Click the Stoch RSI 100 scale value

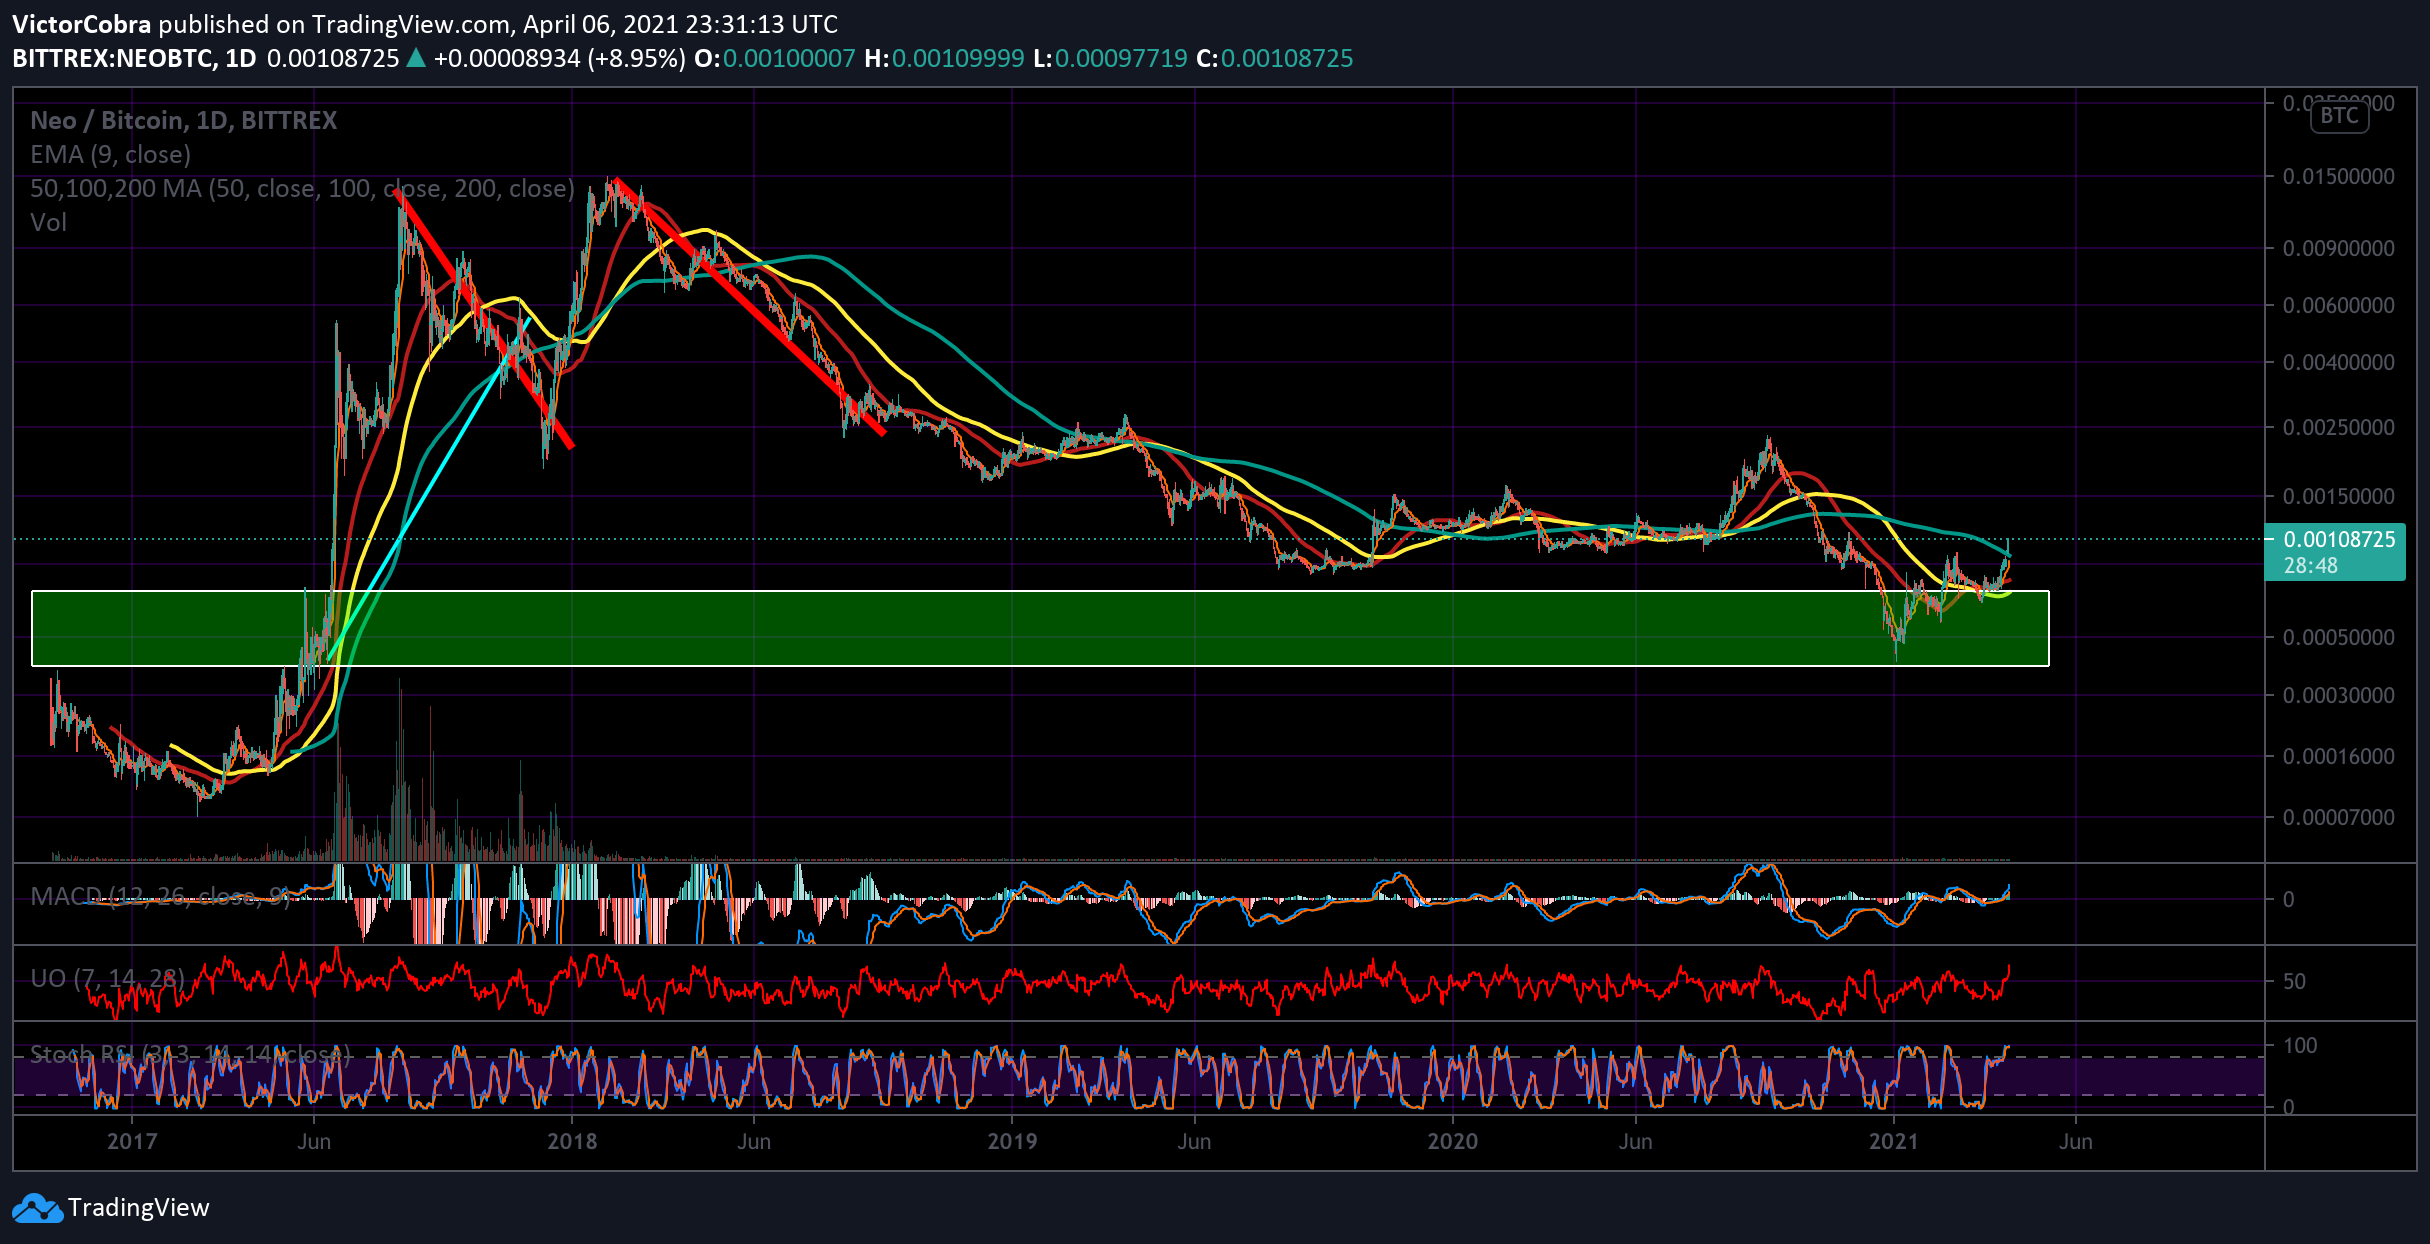click(x=2300, y=1045)
